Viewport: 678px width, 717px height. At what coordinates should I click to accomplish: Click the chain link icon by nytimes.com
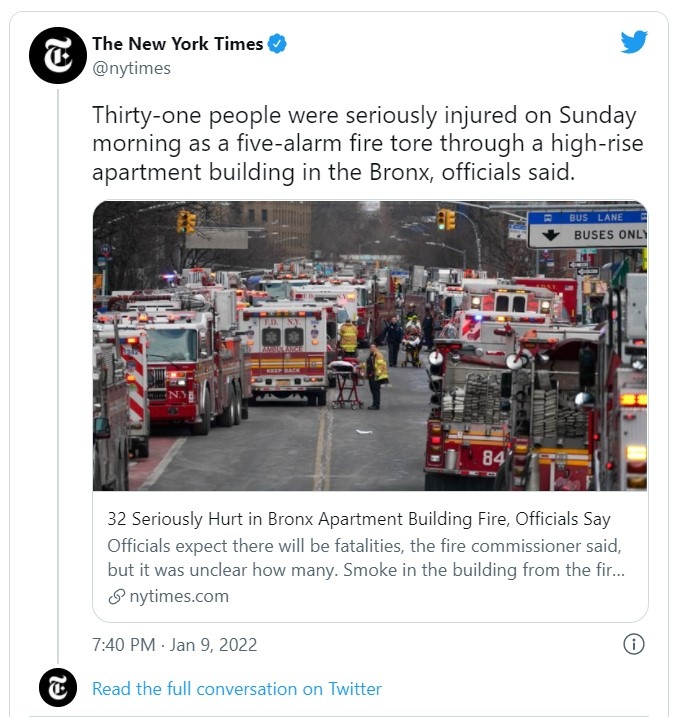117,596
